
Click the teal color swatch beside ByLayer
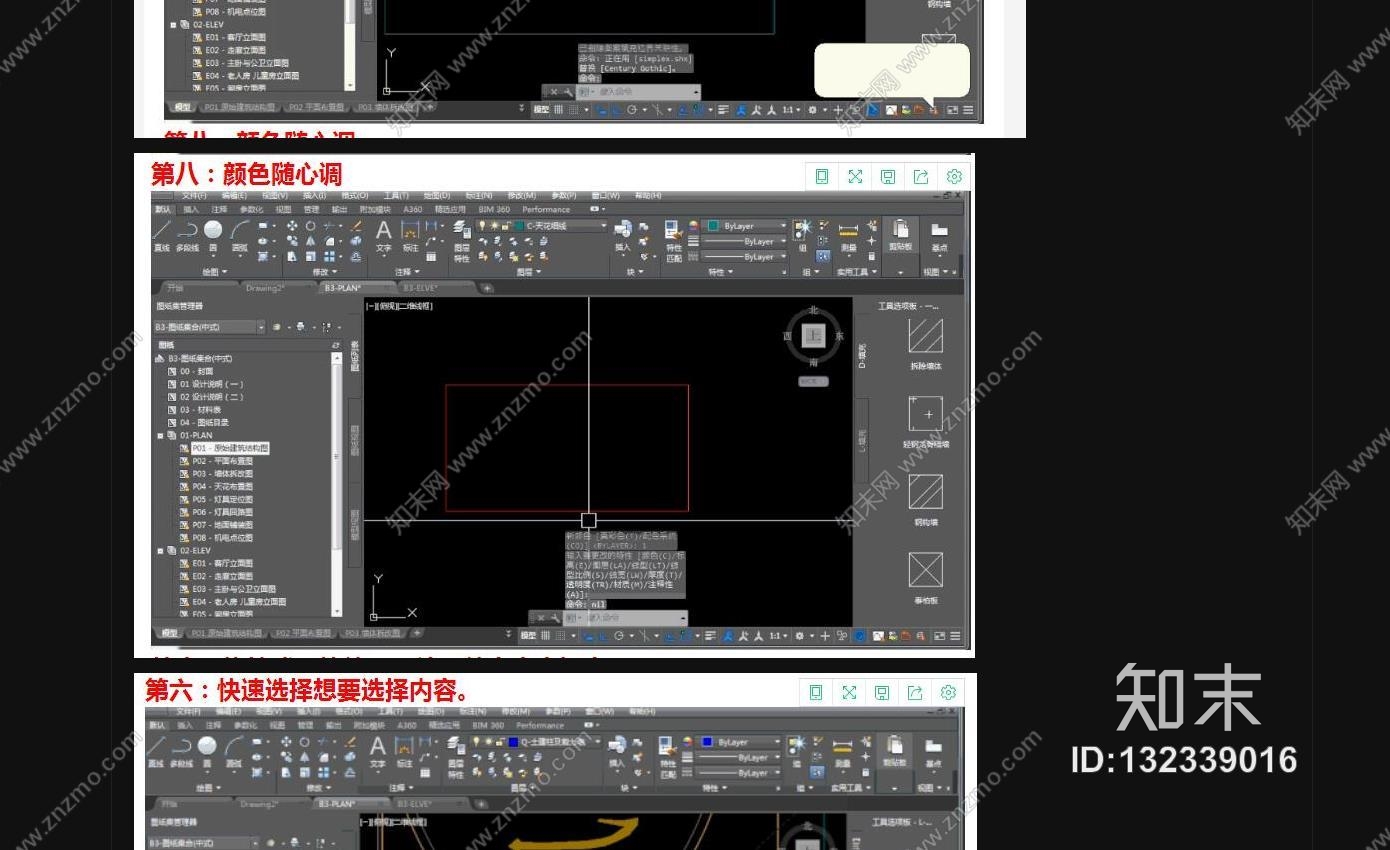[x=713, y=226]
